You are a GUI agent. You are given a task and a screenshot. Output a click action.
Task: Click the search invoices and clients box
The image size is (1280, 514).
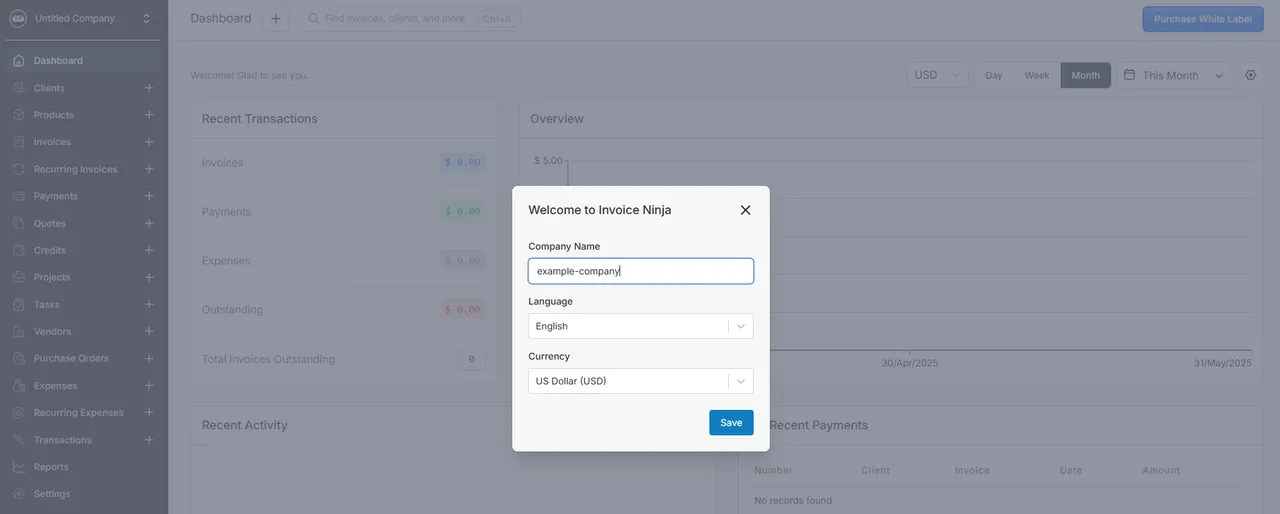[x=411, y=19]
